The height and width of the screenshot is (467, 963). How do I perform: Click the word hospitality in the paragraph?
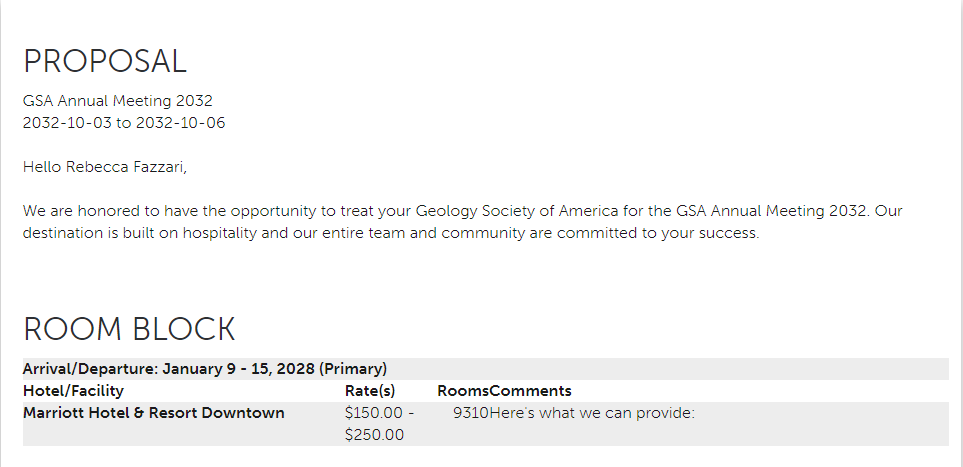(x=219, y=234)
